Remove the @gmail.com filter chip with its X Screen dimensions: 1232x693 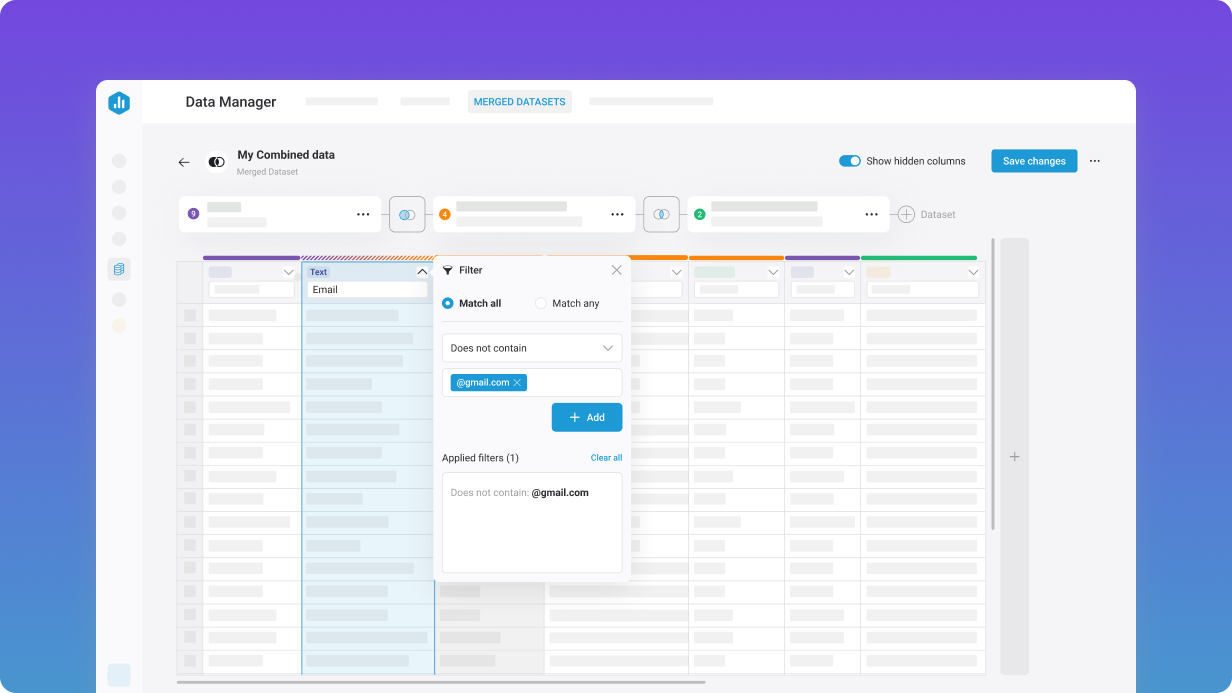tap(518, 382)
